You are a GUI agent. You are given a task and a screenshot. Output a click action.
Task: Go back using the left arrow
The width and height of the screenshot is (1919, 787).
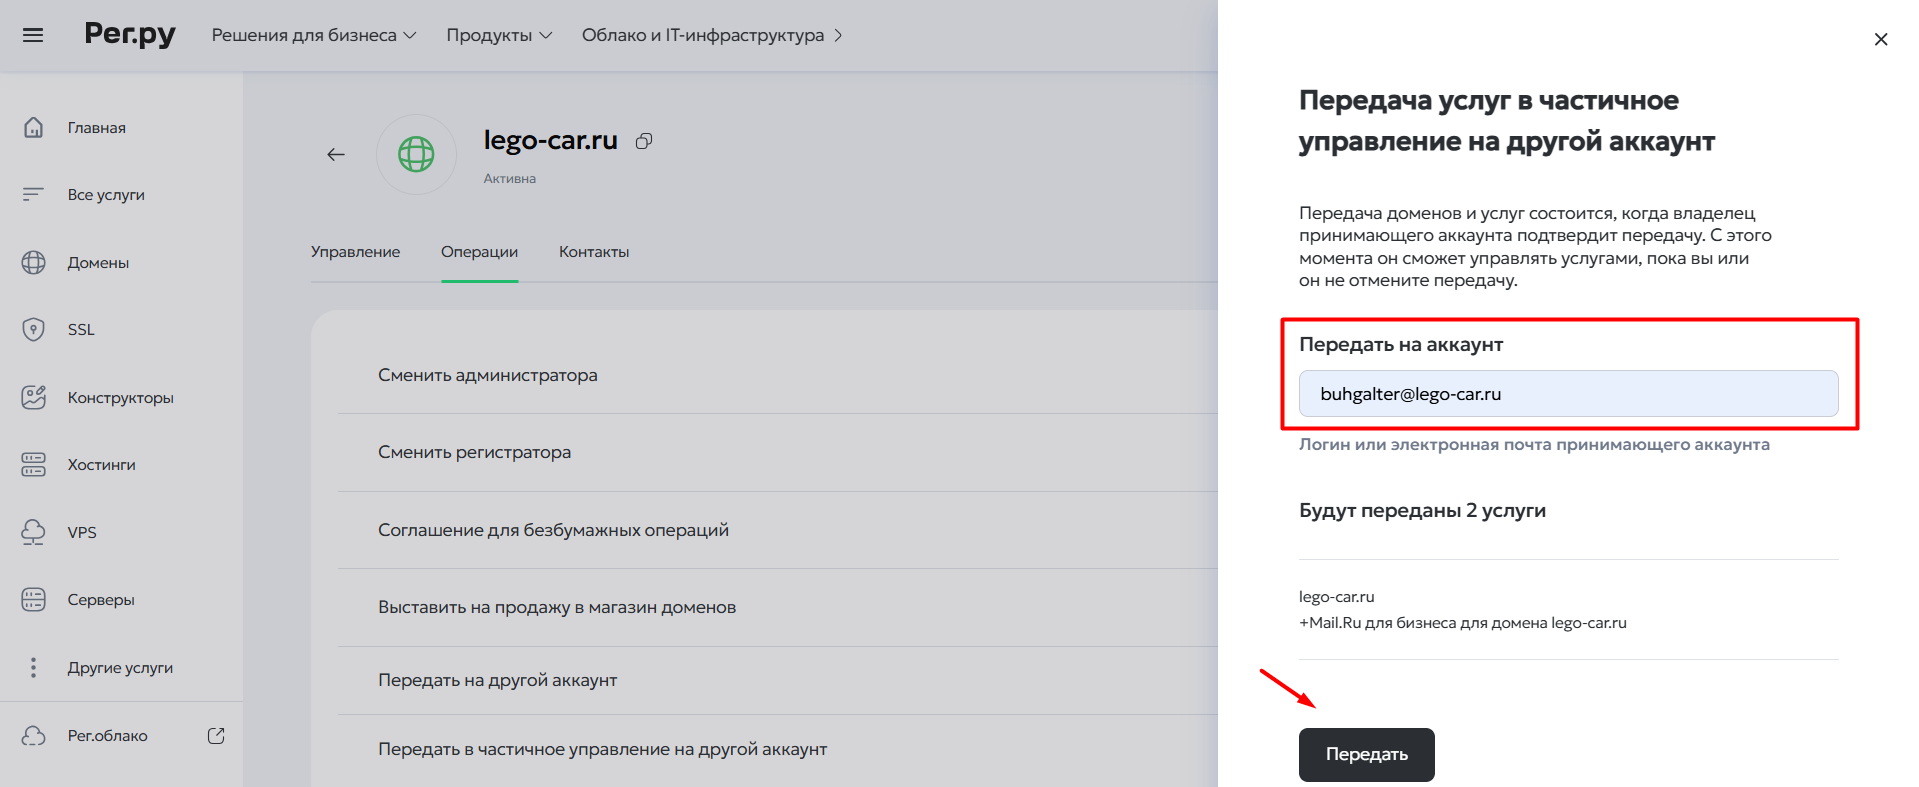coord(336,154)
